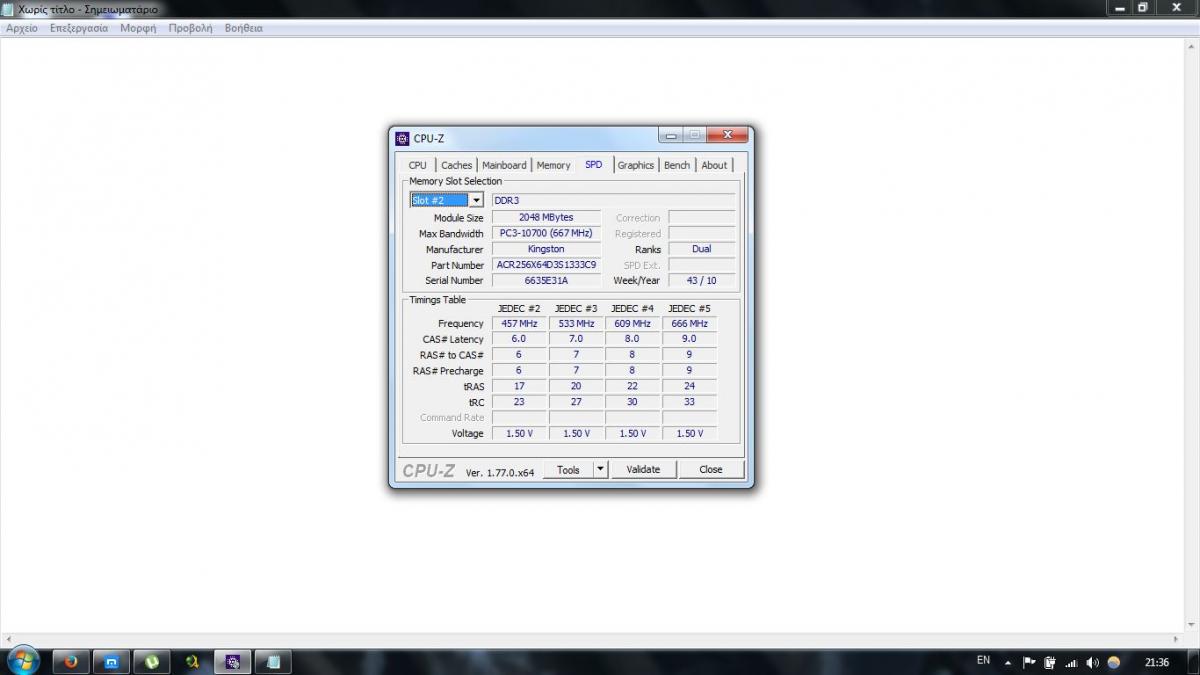The width and height of the screenshot is (1200, 675).
Task: Click the Close button in CPU-Z
Action: [711, 469]
